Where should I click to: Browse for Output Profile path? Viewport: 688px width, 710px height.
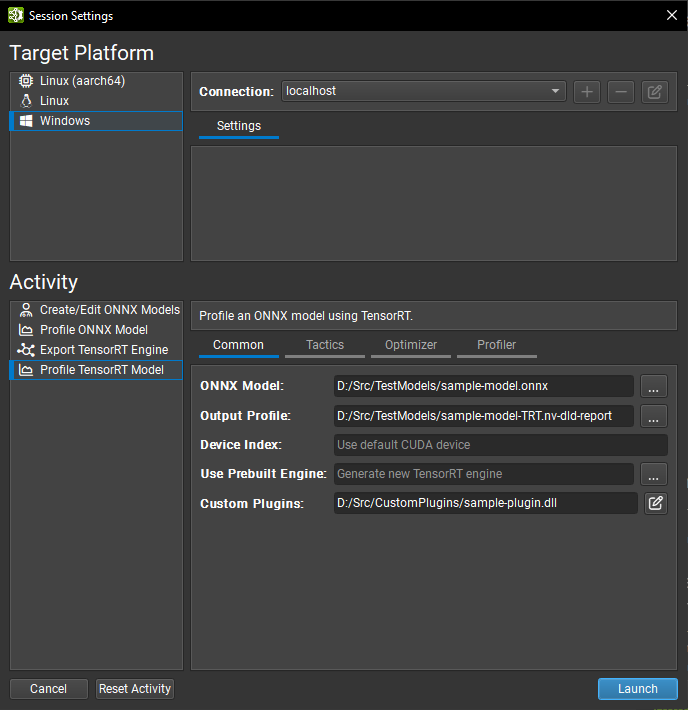(x=654, y=416)
